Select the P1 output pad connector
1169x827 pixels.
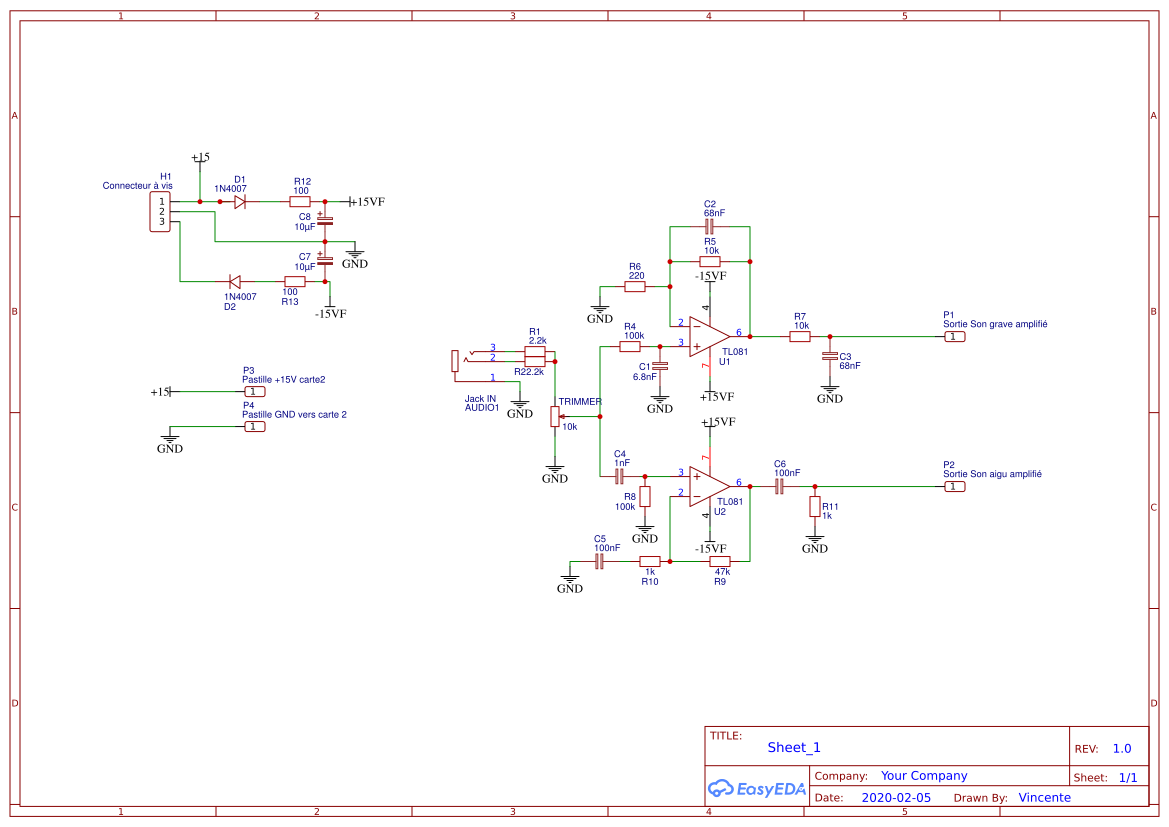[955, 337]
